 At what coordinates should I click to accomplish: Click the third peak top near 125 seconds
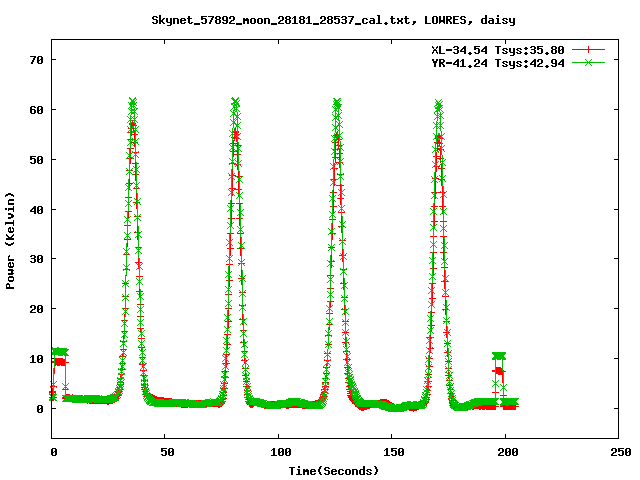337,102
